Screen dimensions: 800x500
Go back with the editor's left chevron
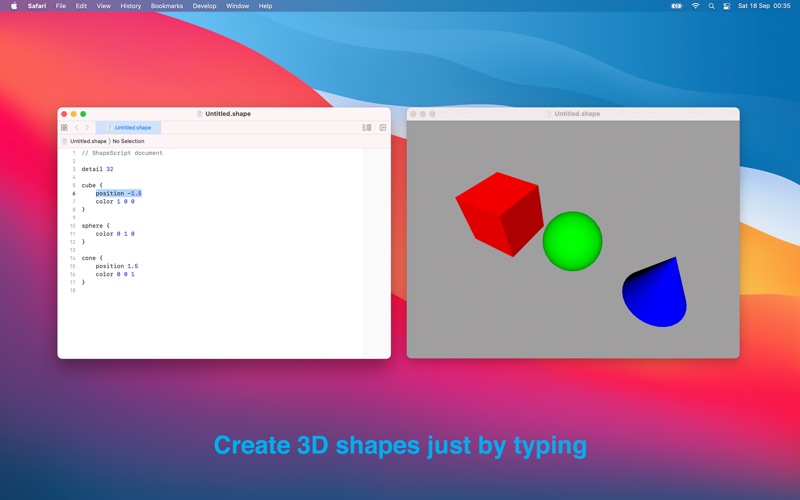77,128
